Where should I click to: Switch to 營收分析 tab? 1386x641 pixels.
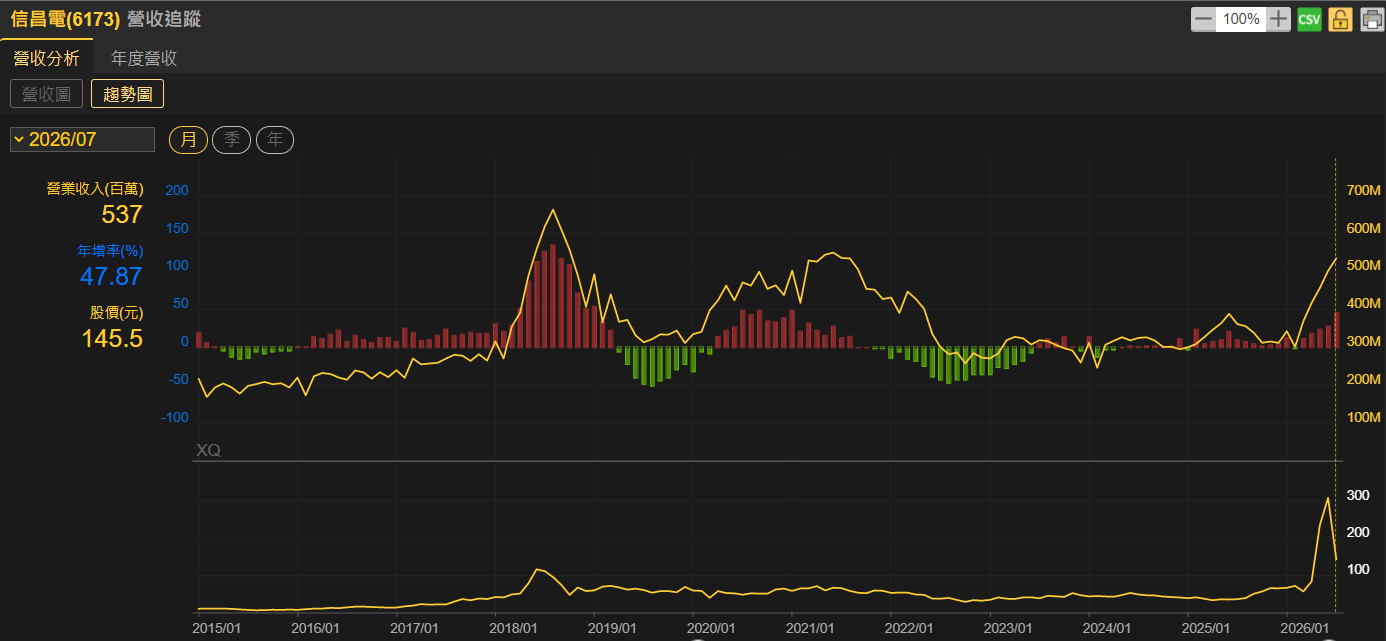46,58
